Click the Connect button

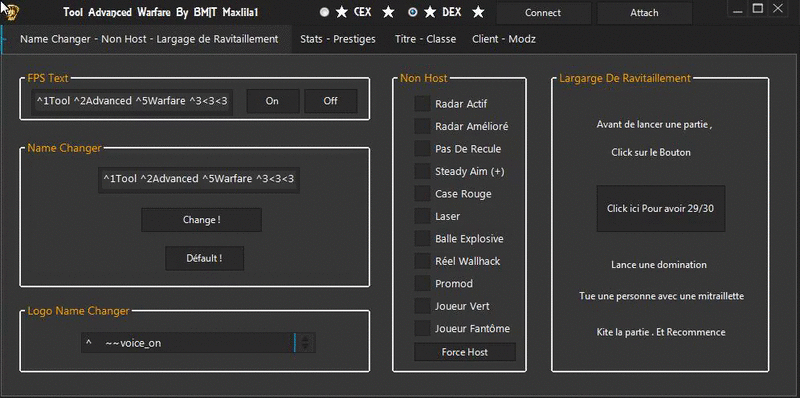point(543,13)
